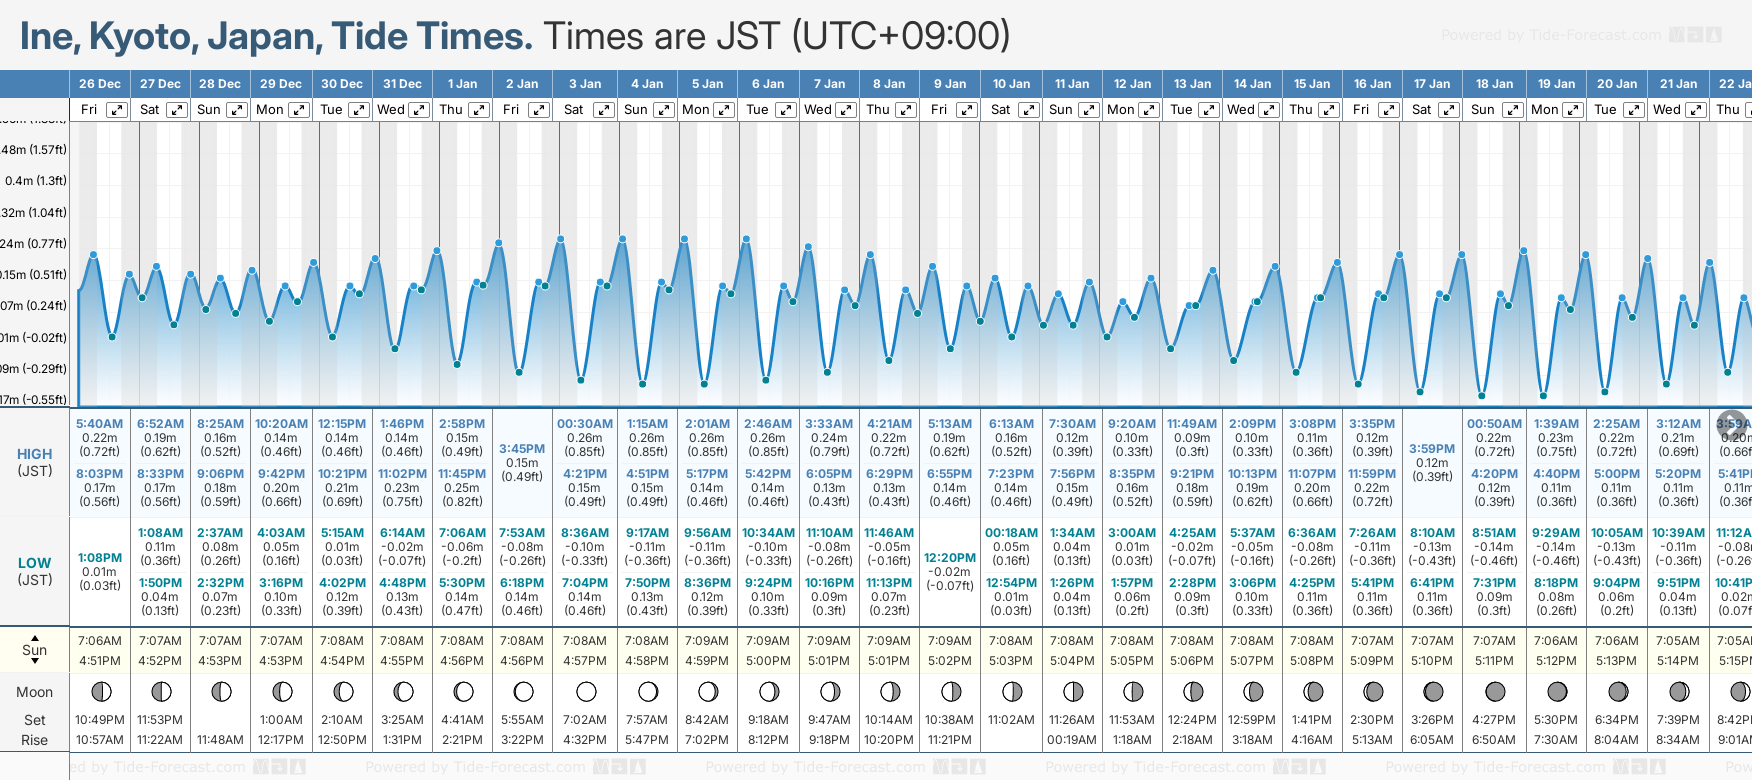Open expanded view for Sun 4 Jan
Screen dimensions: 1752x780
tap(664, 110)
